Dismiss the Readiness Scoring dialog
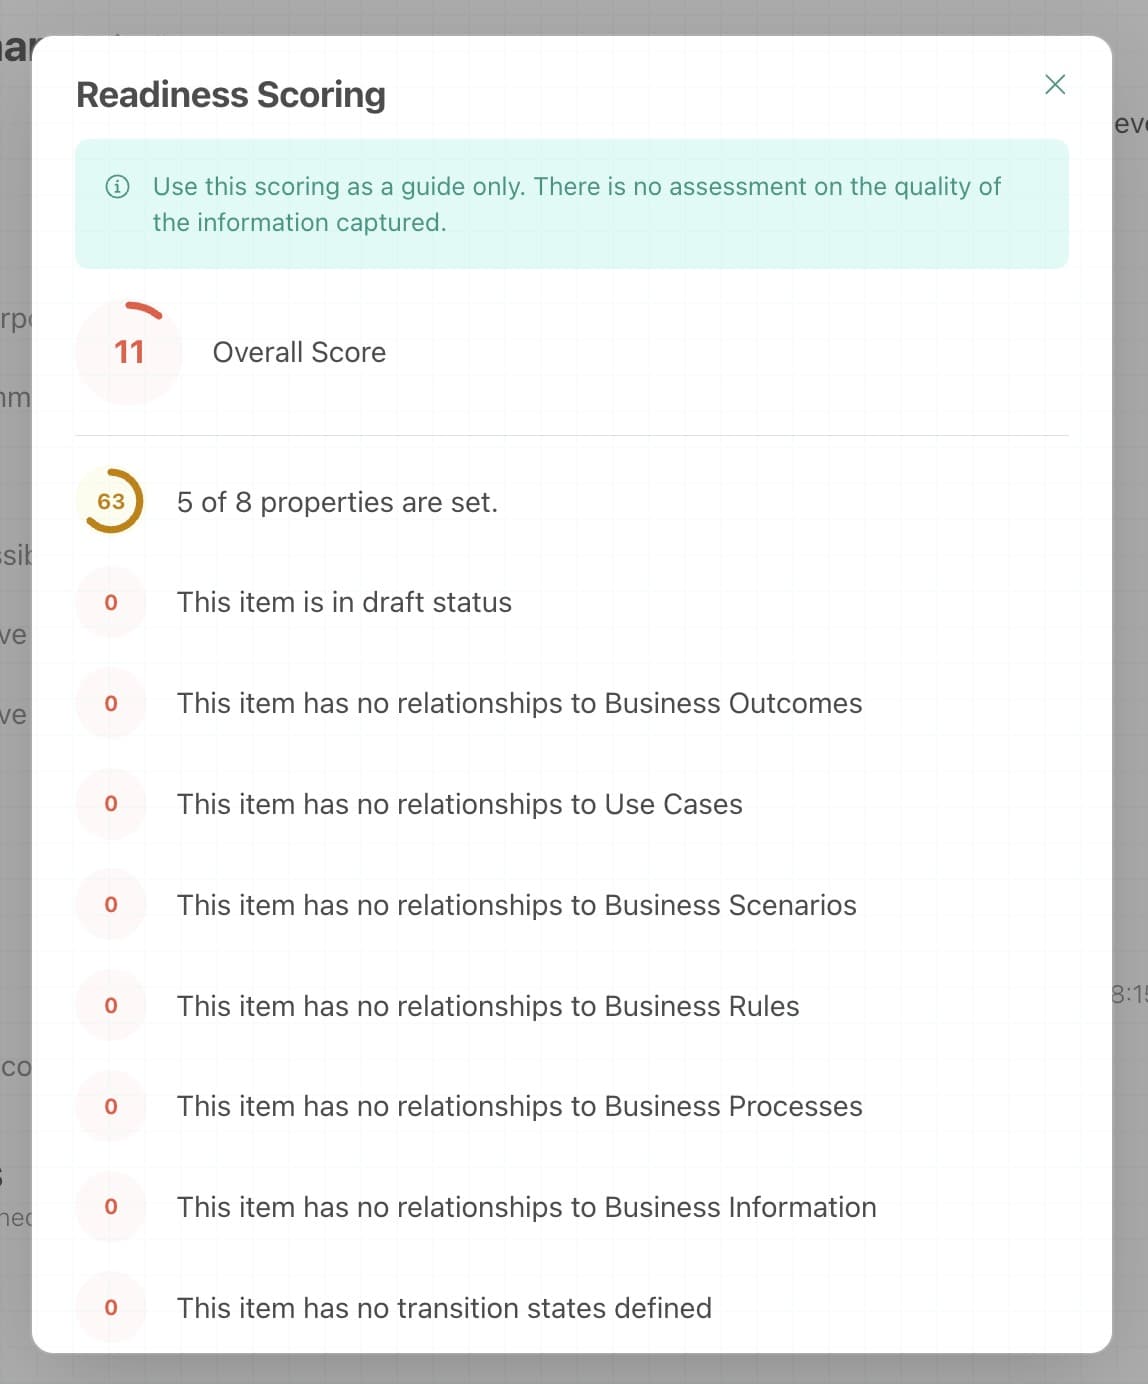The image size is (1148, 1384). pos(1054,85)
